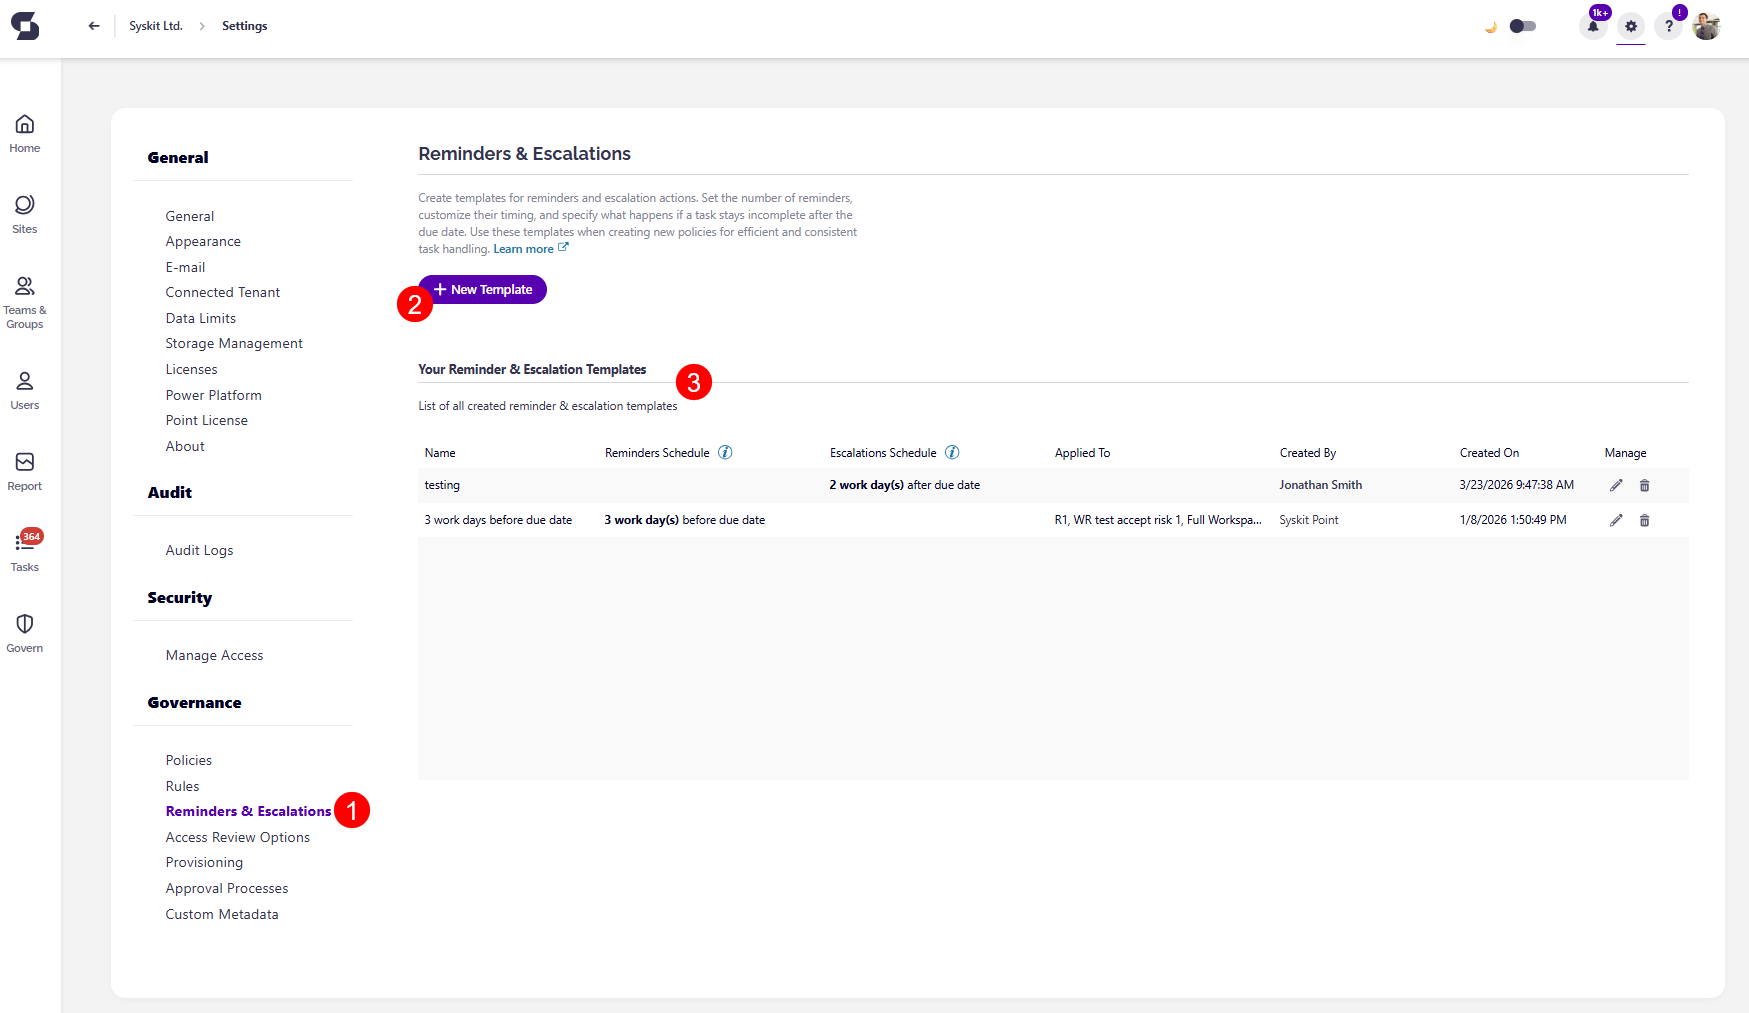The width and height of the screenshot is (1749, 1013).
Task: Open Policies under Governance
Action: (188, 760)
